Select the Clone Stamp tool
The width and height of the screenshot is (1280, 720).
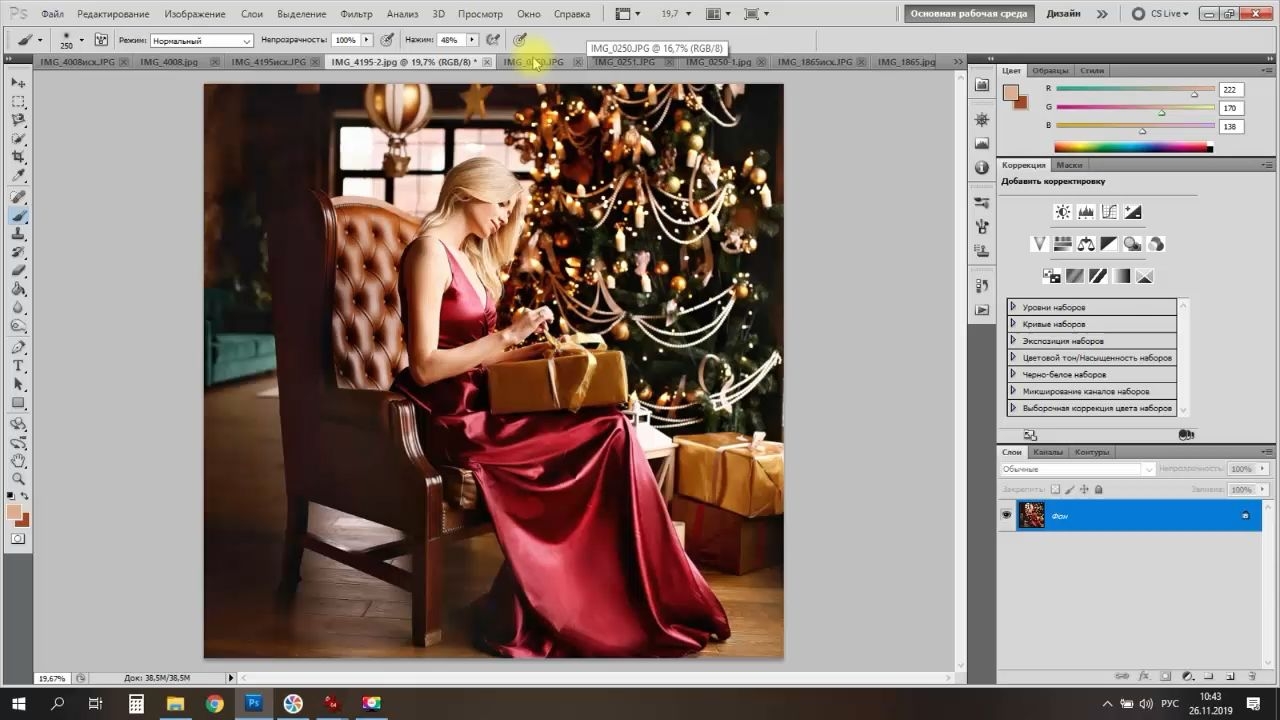coord(18,234)
